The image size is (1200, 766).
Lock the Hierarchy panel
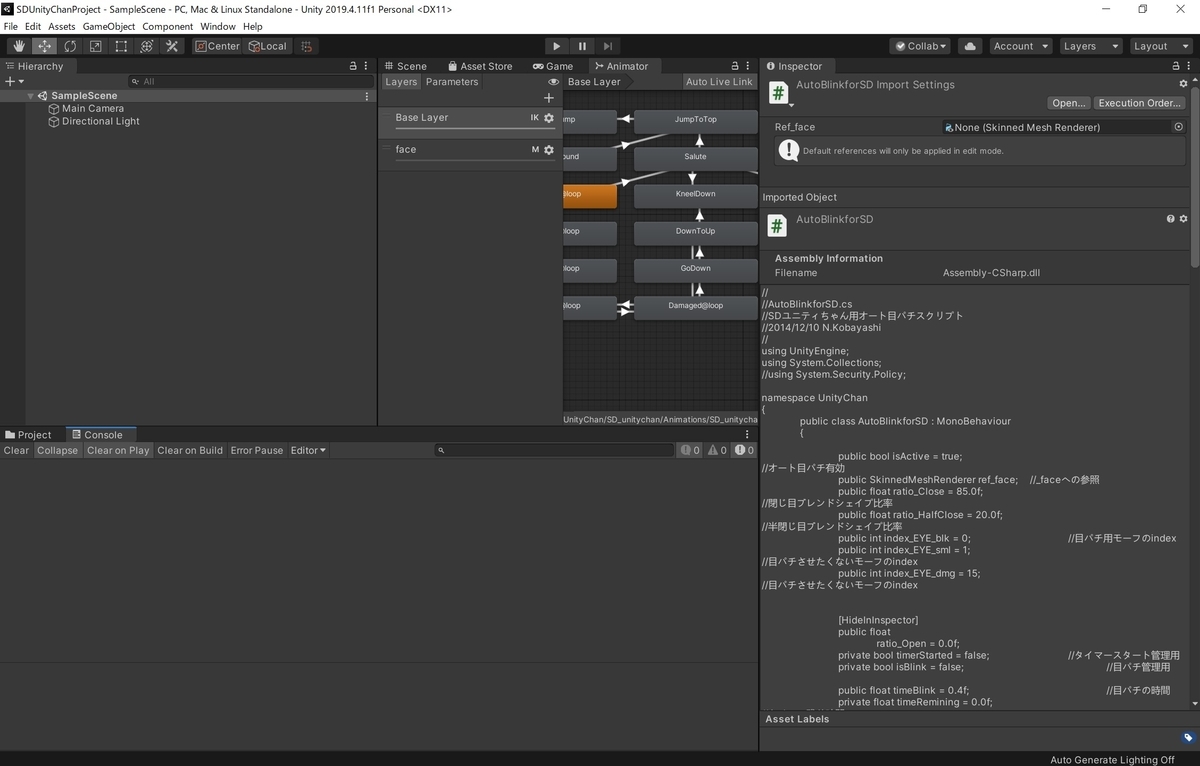point(352,66)
